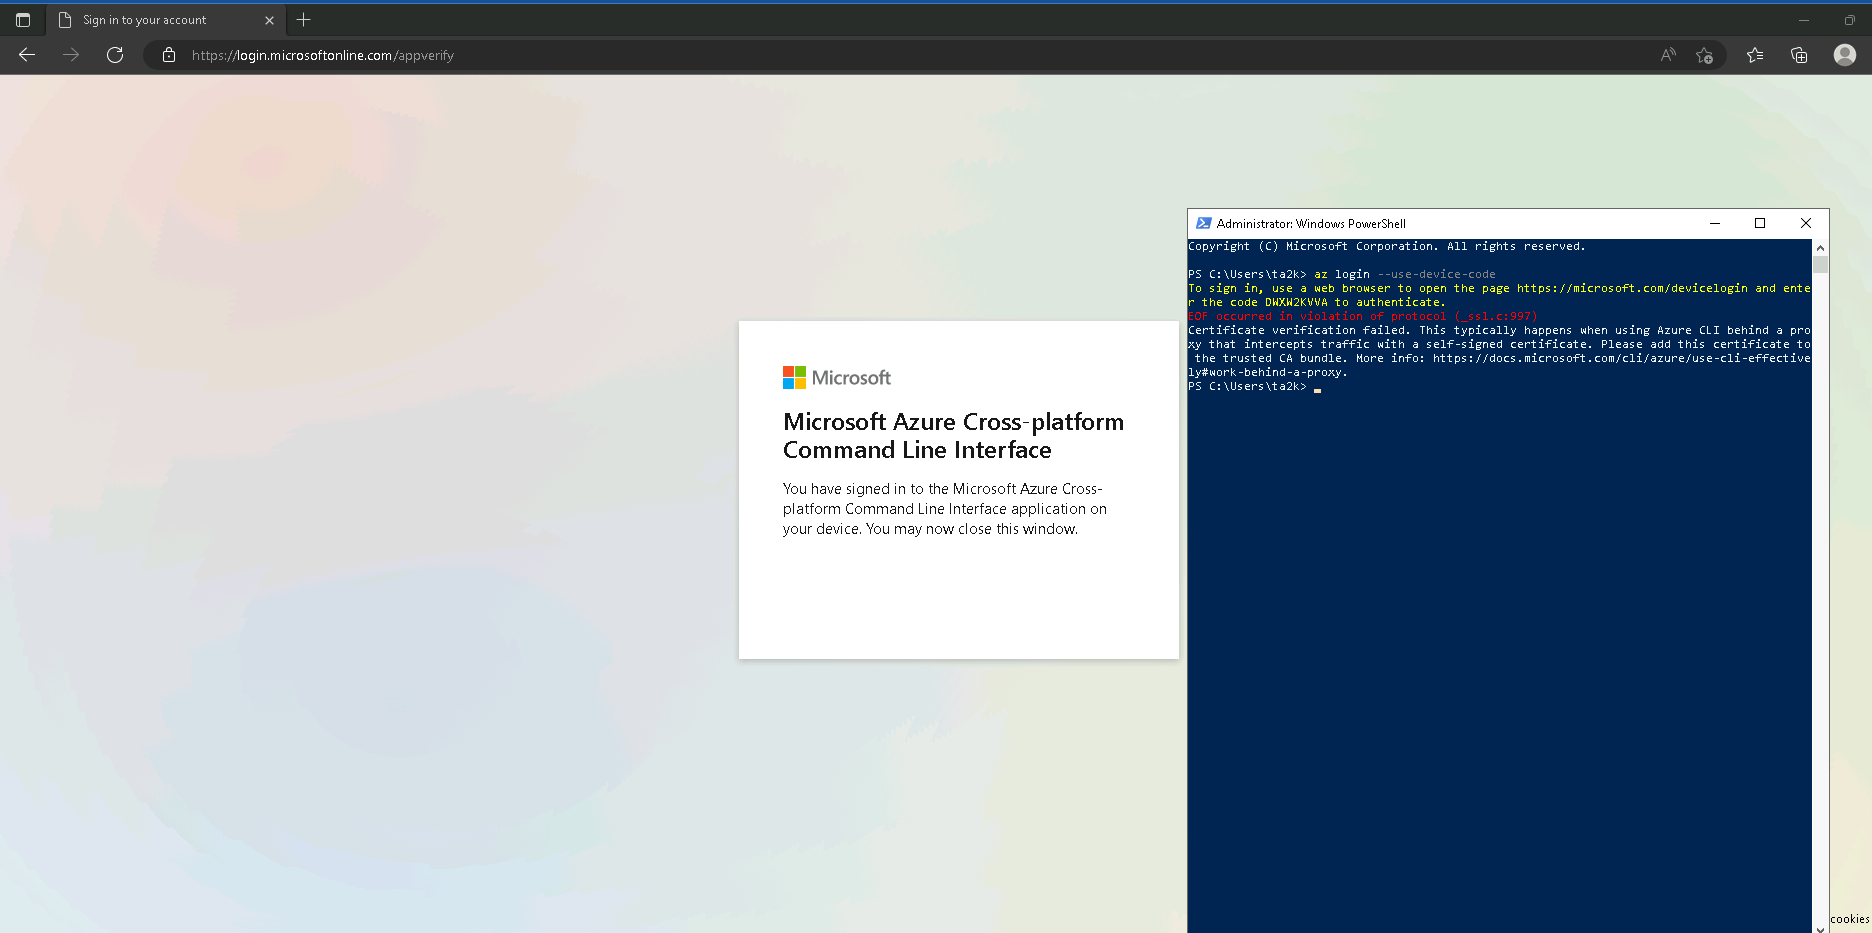Image resolution: width=1872 pixels, height=933 pixels.
Task: Open the browser profile avatar
Action: tap(1845, 55)
